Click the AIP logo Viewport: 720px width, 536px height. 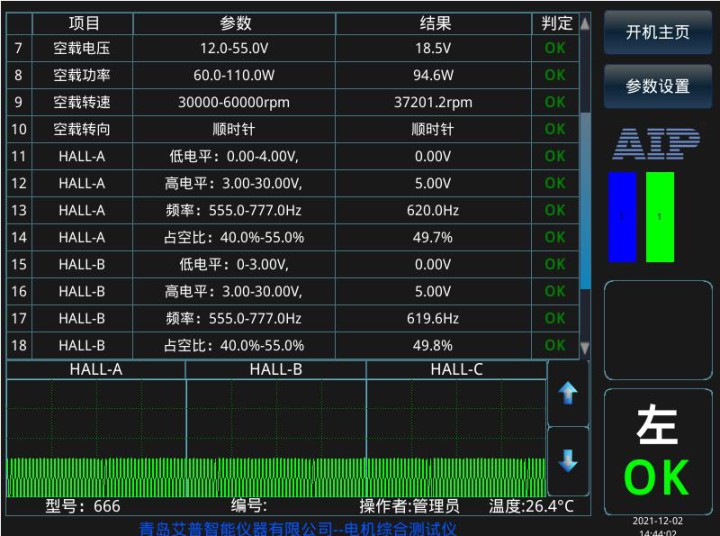point(656,145)
